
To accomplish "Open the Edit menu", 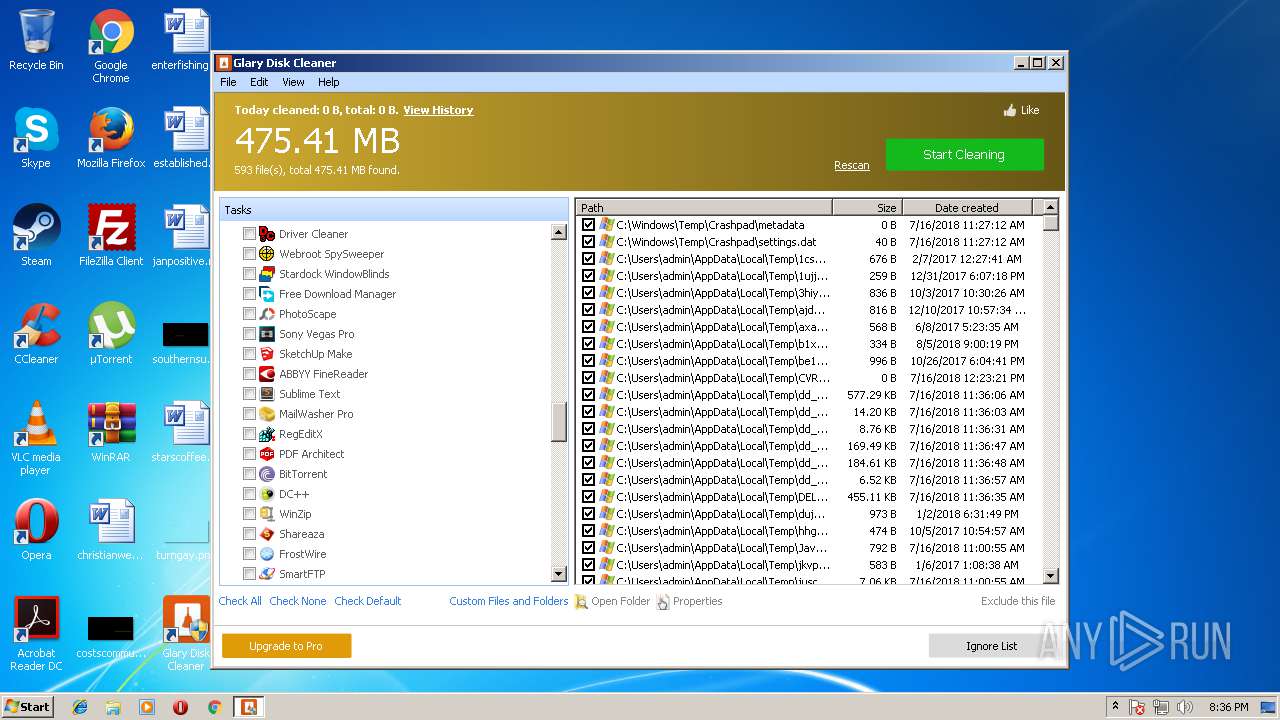I will 259,82.
